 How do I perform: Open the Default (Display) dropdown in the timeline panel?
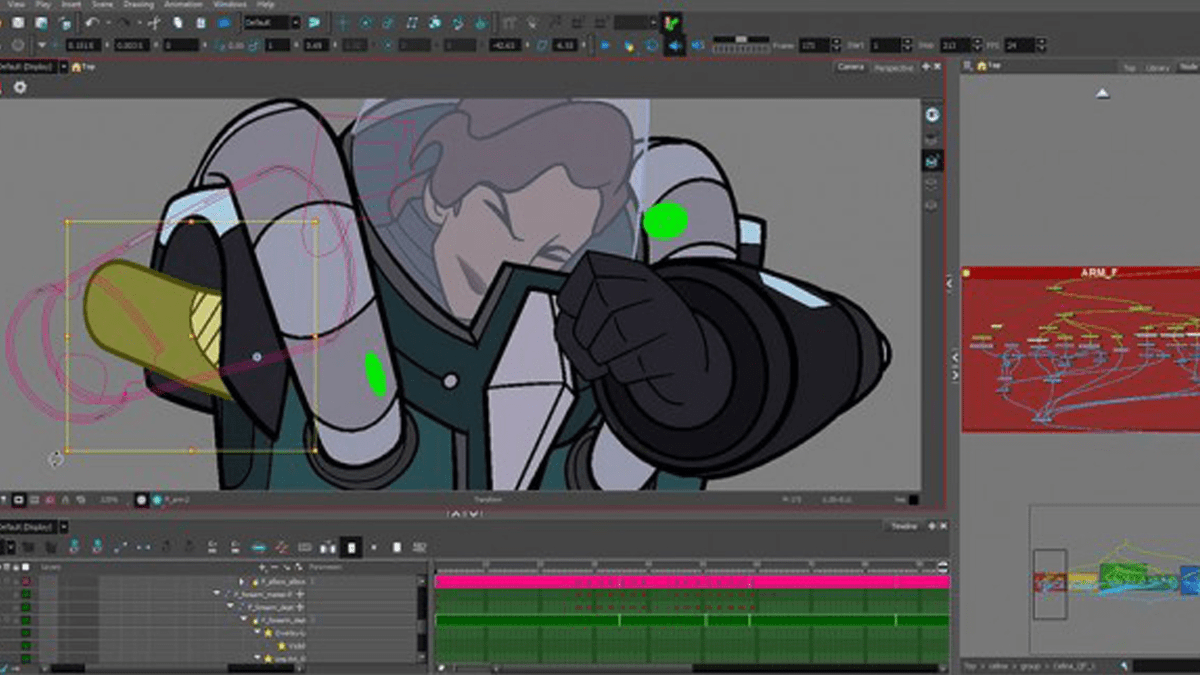pos(32,526)
